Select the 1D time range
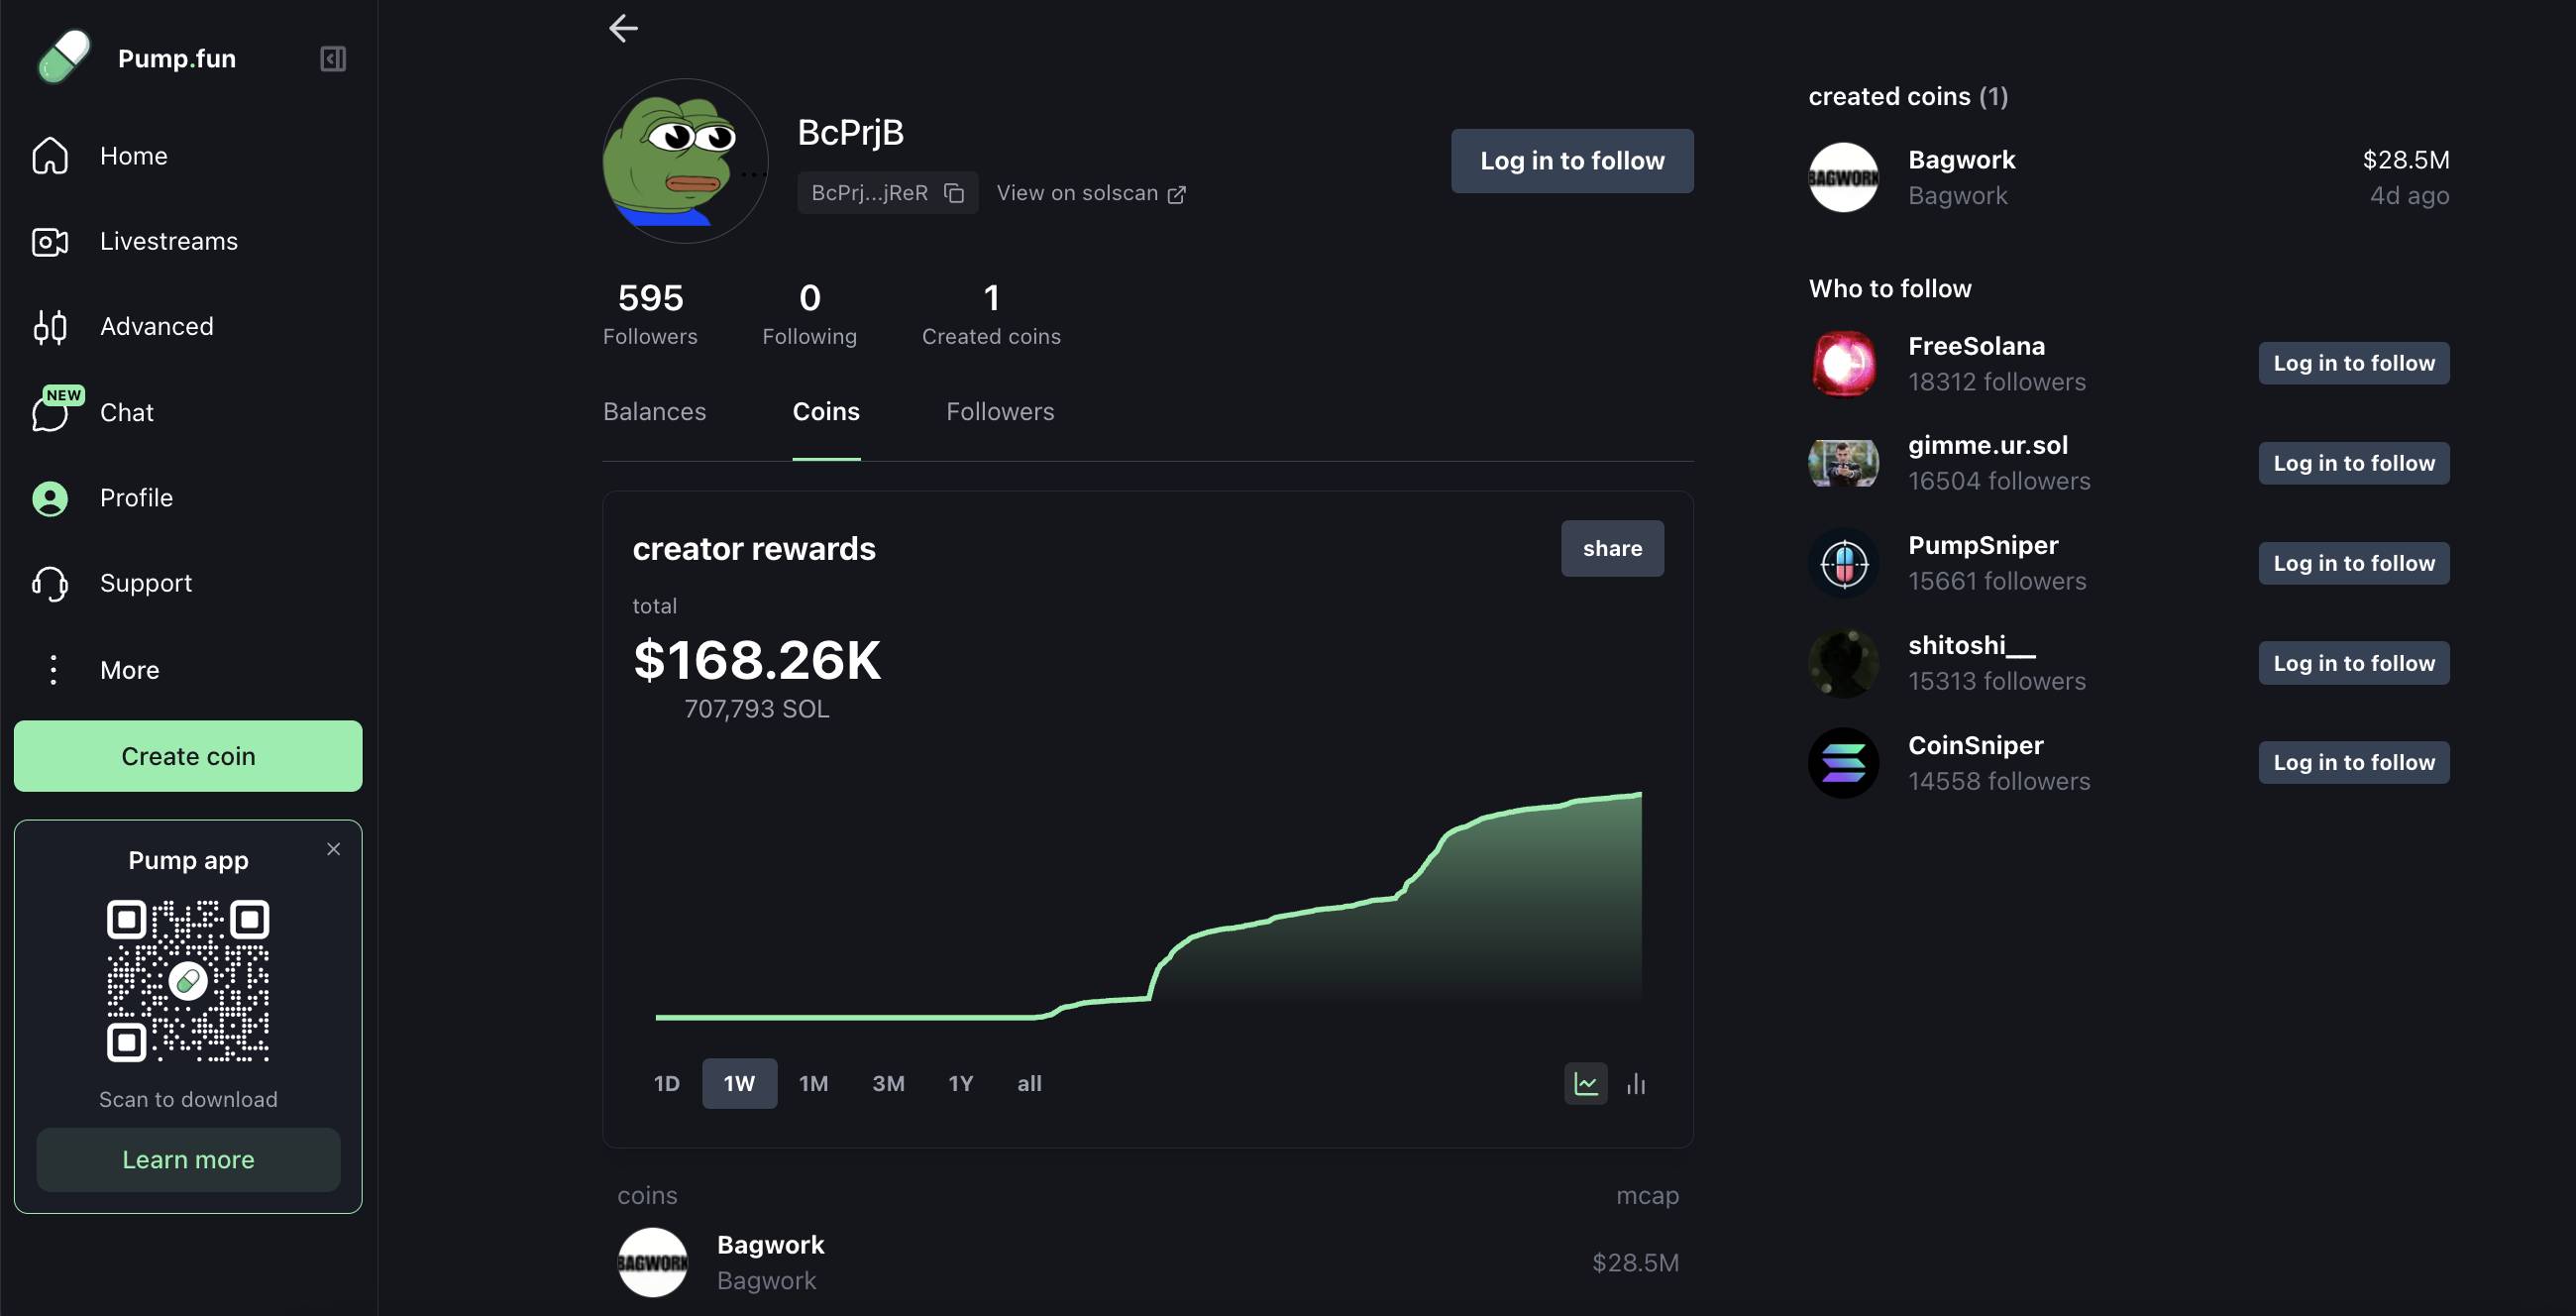This screenshot has width=2576, height=1316. coord(667,1084)
